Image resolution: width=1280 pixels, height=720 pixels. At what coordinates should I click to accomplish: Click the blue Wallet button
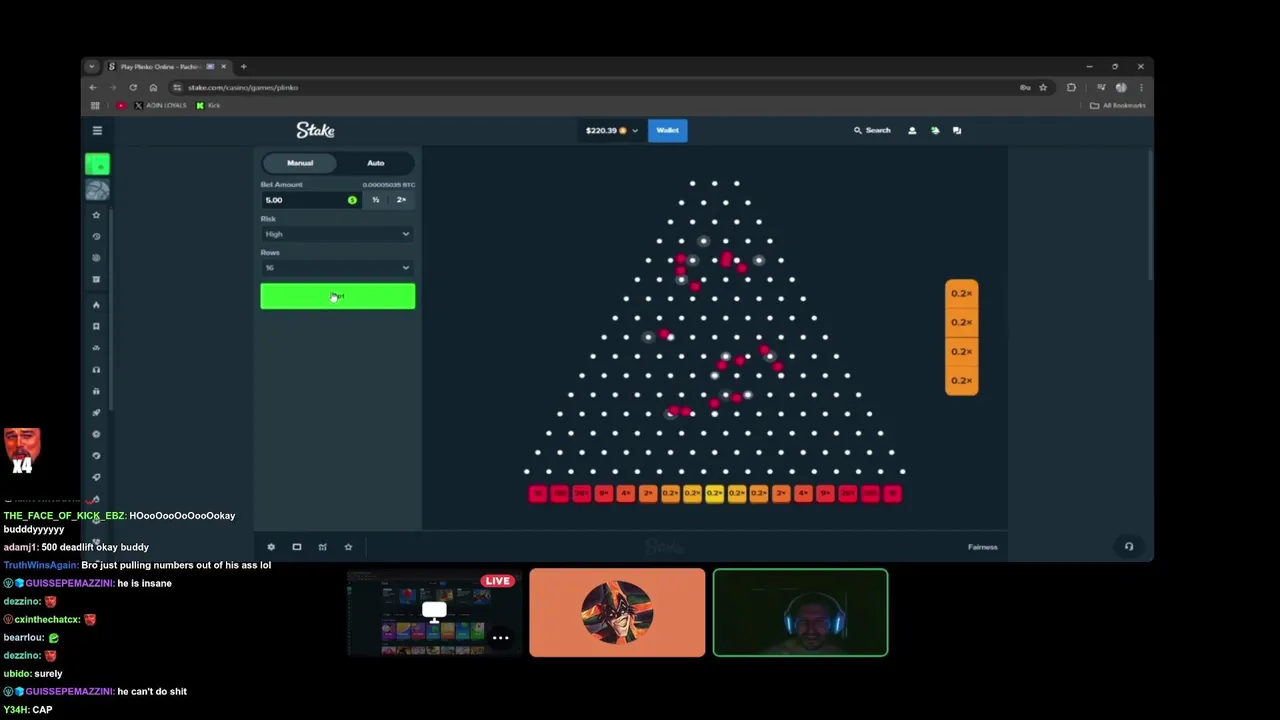[x=667, y=130]
